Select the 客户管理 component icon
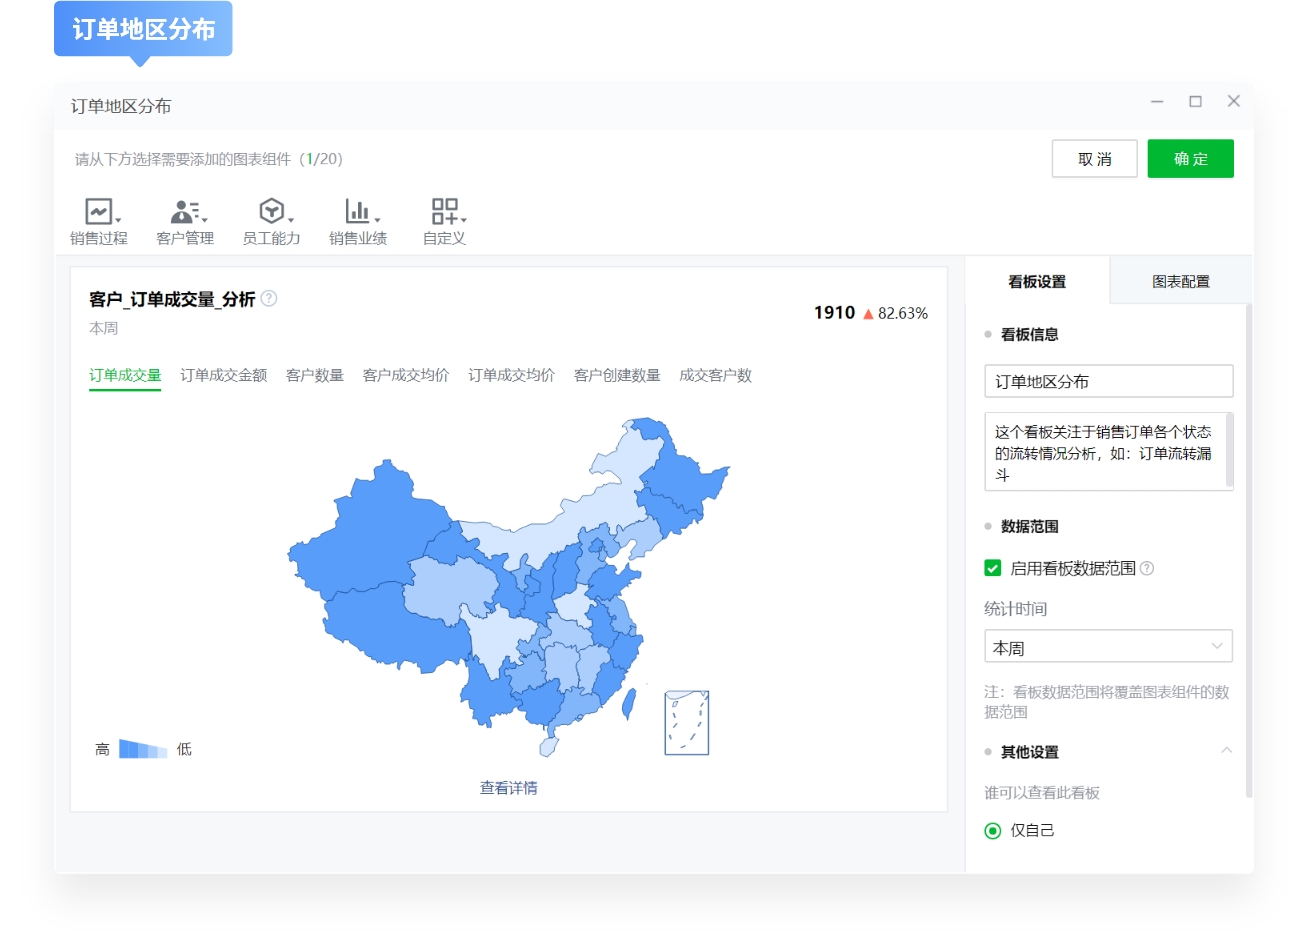The width and height of the screenshot is (1308, 952). [x=184, y=212]
